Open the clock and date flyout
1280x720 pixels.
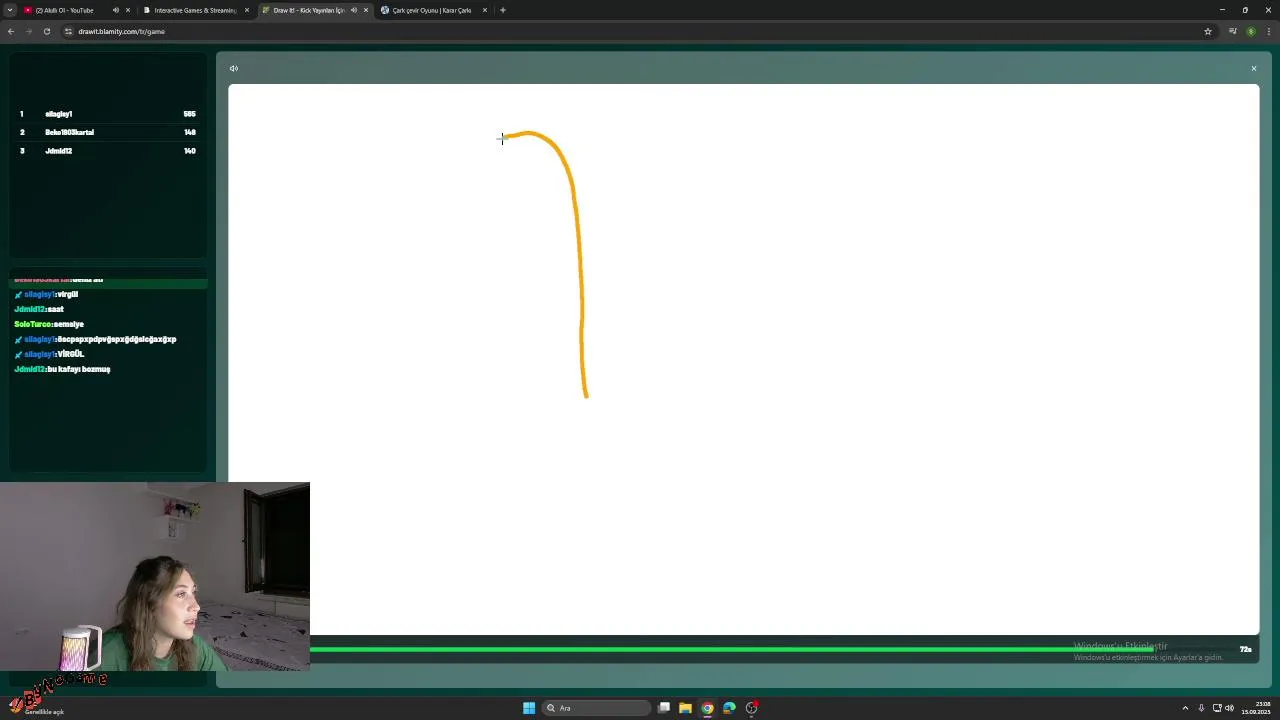(1256, 708)
